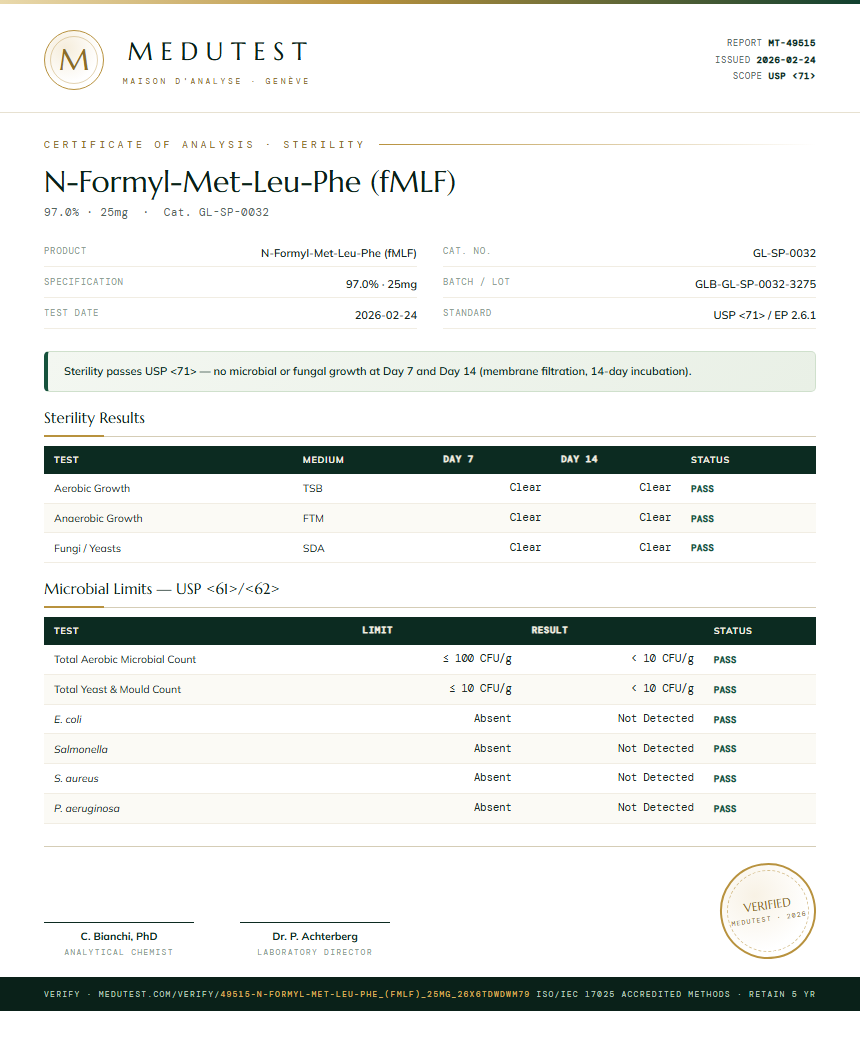Click the E. coli row label

coord(68,720)
